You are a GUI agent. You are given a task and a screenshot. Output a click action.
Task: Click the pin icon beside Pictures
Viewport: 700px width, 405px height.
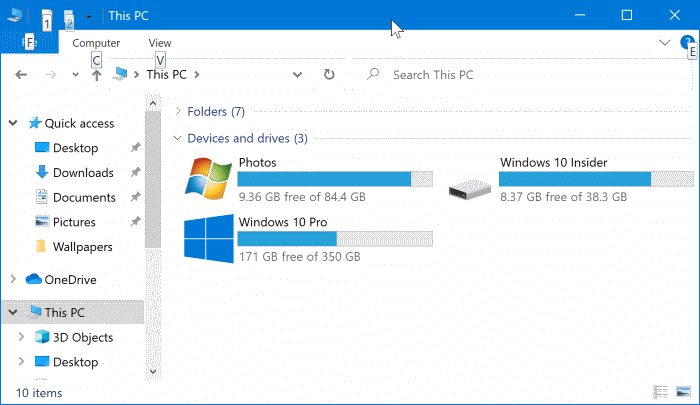(x=136, y=221)
